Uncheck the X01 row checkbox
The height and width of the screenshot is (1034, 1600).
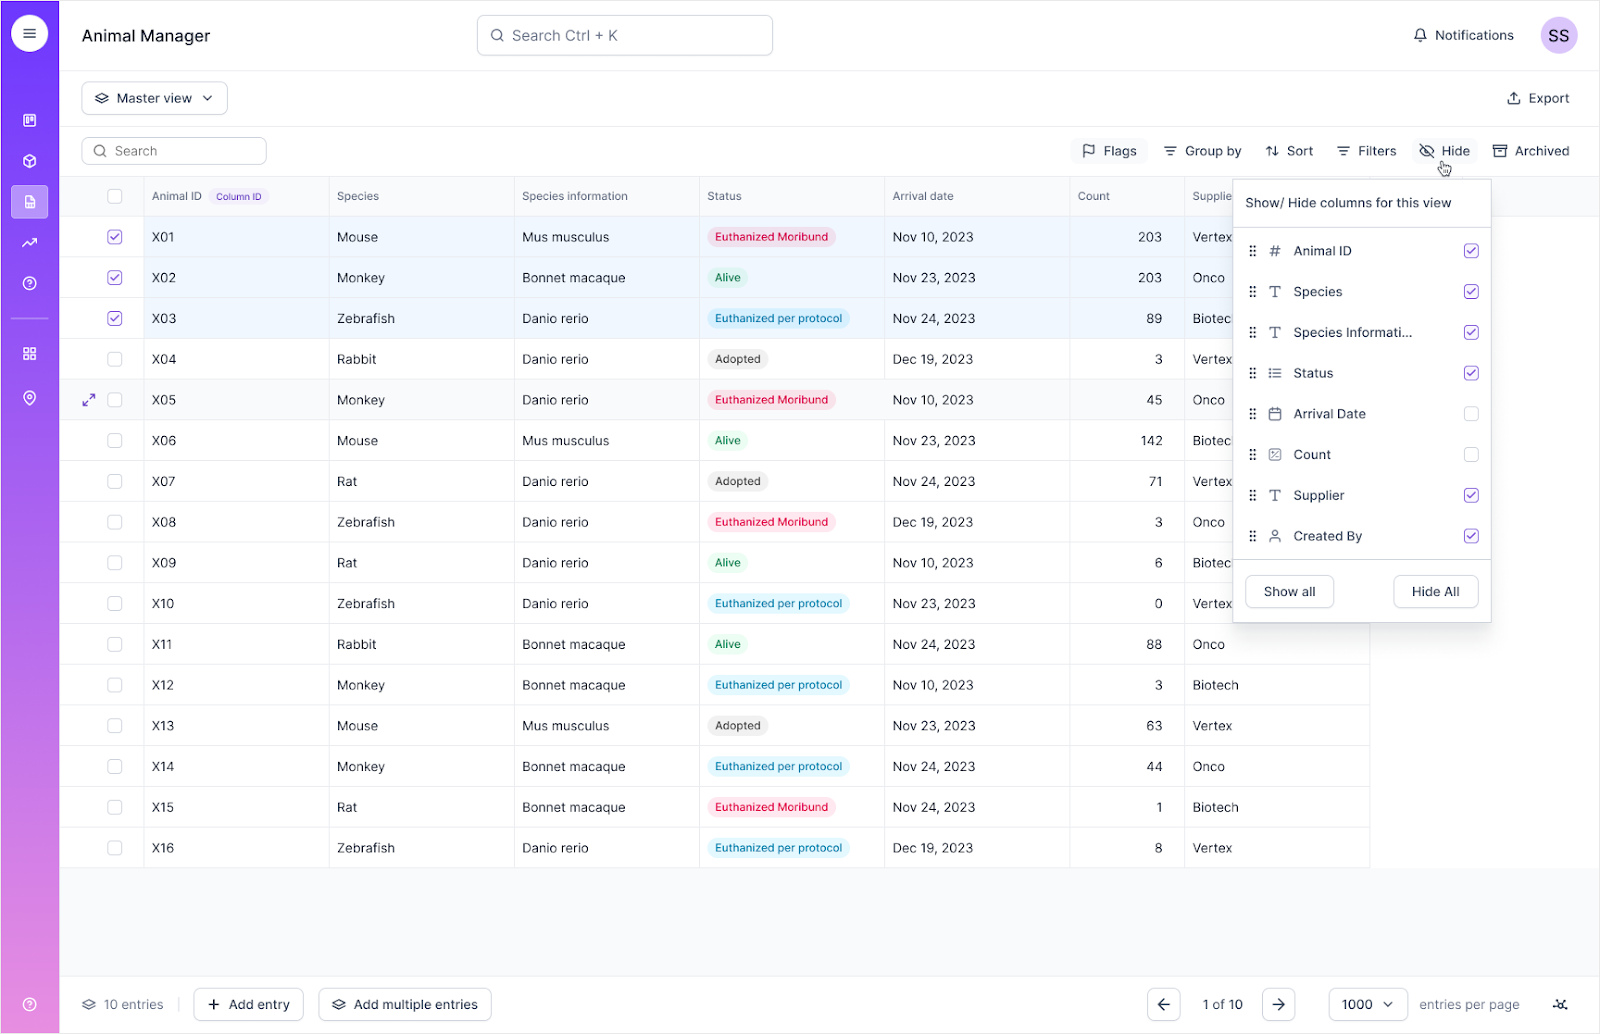[x=115, y=237]
